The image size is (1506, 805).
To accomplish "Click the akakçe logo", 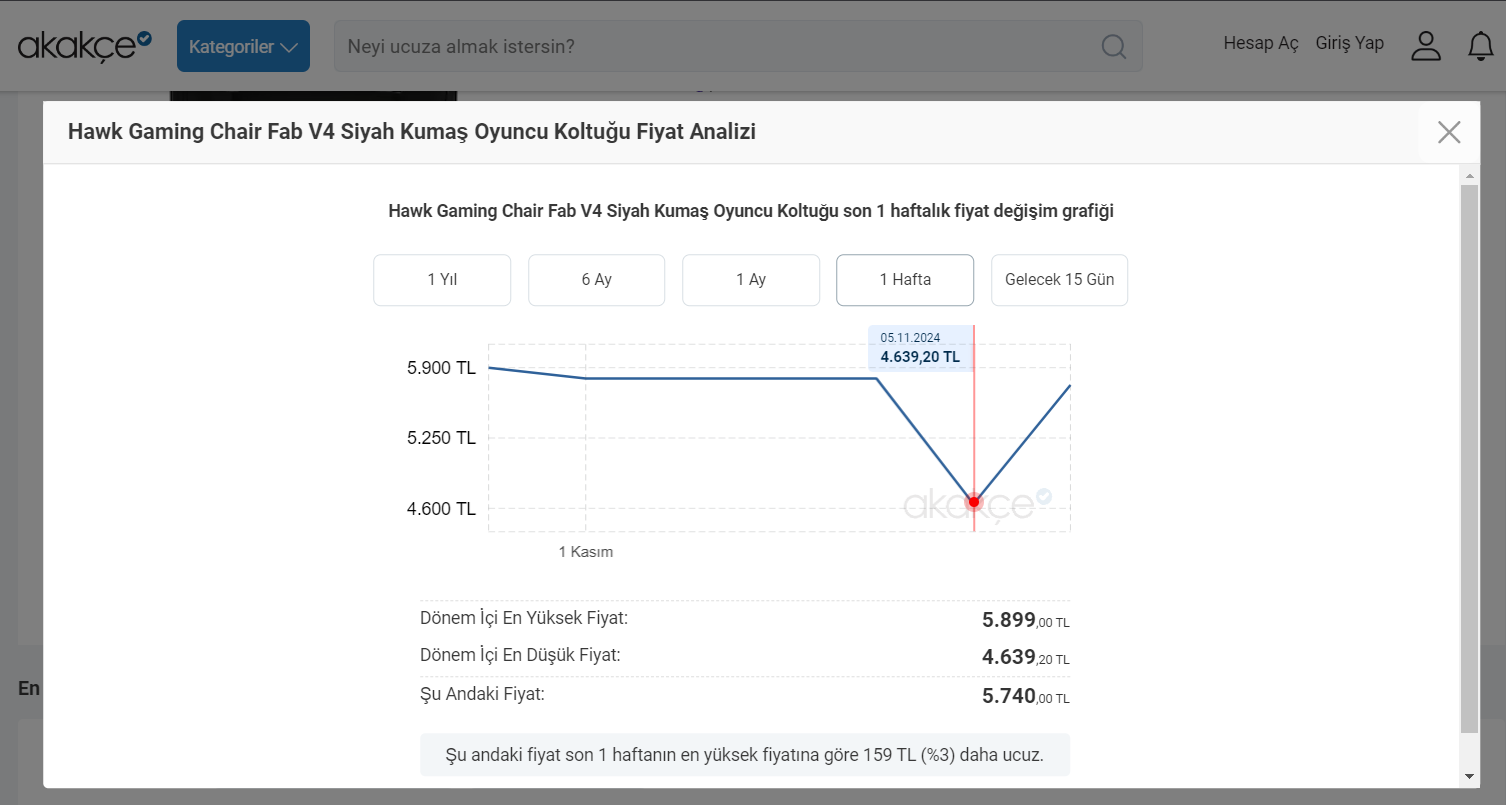I will (x=84, y=45).
